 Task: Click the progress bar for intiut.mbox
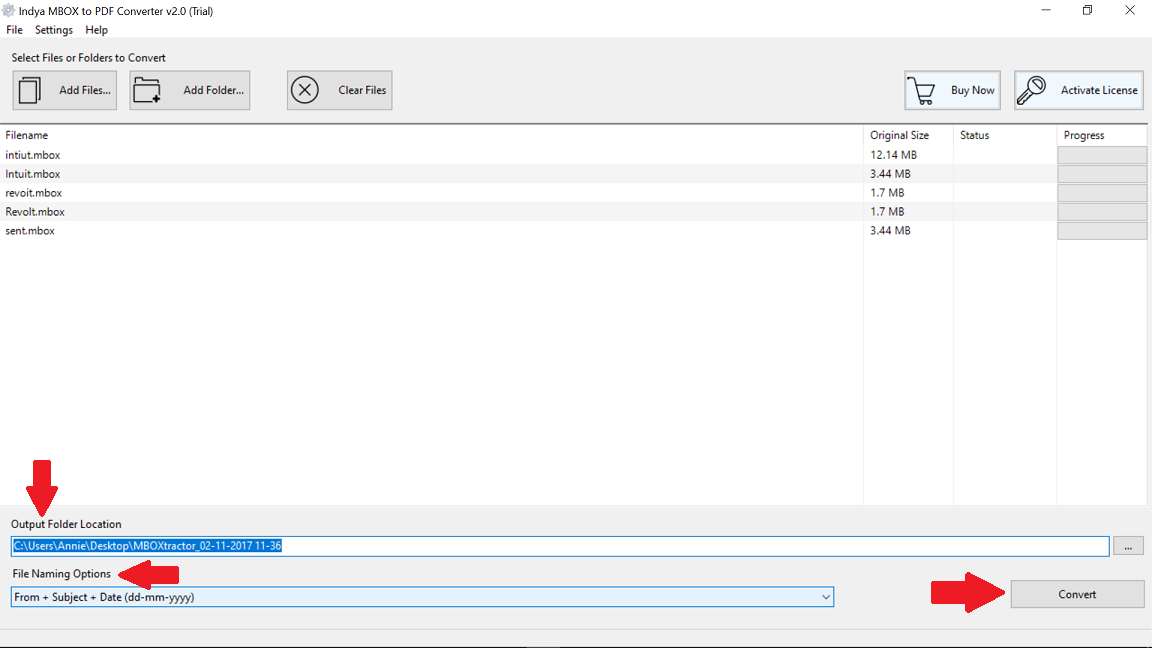(1102, 155)
